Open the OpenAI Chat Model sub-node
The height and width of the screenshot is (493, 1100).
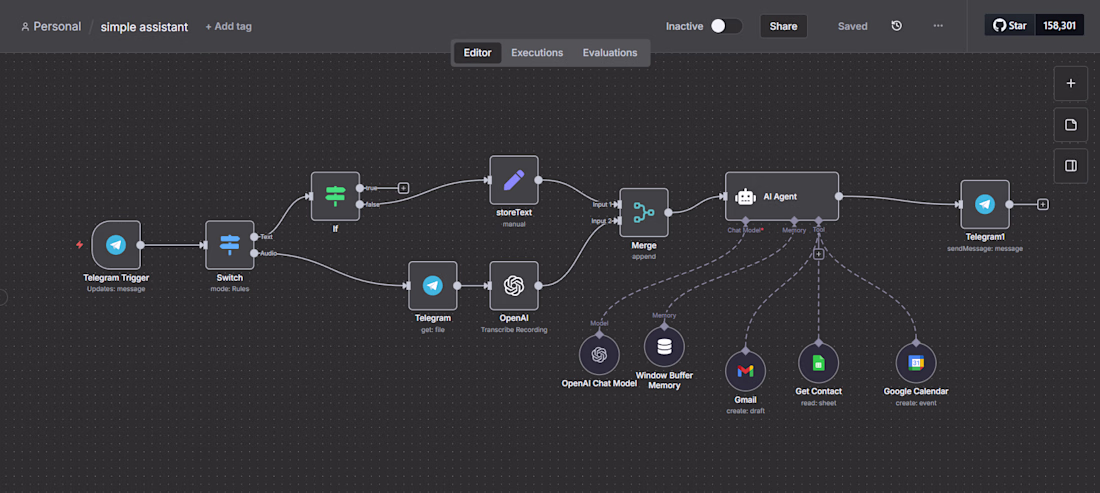coord(599,355)
